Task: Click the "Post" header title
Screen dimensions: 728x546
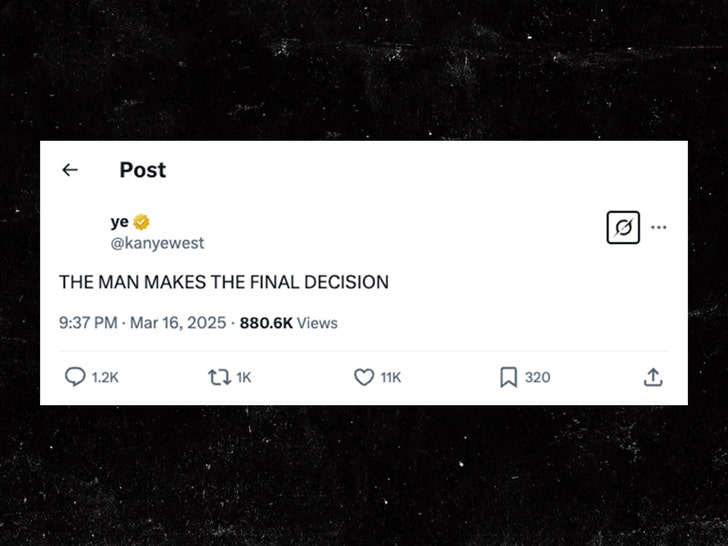Action: coord(143,170)
